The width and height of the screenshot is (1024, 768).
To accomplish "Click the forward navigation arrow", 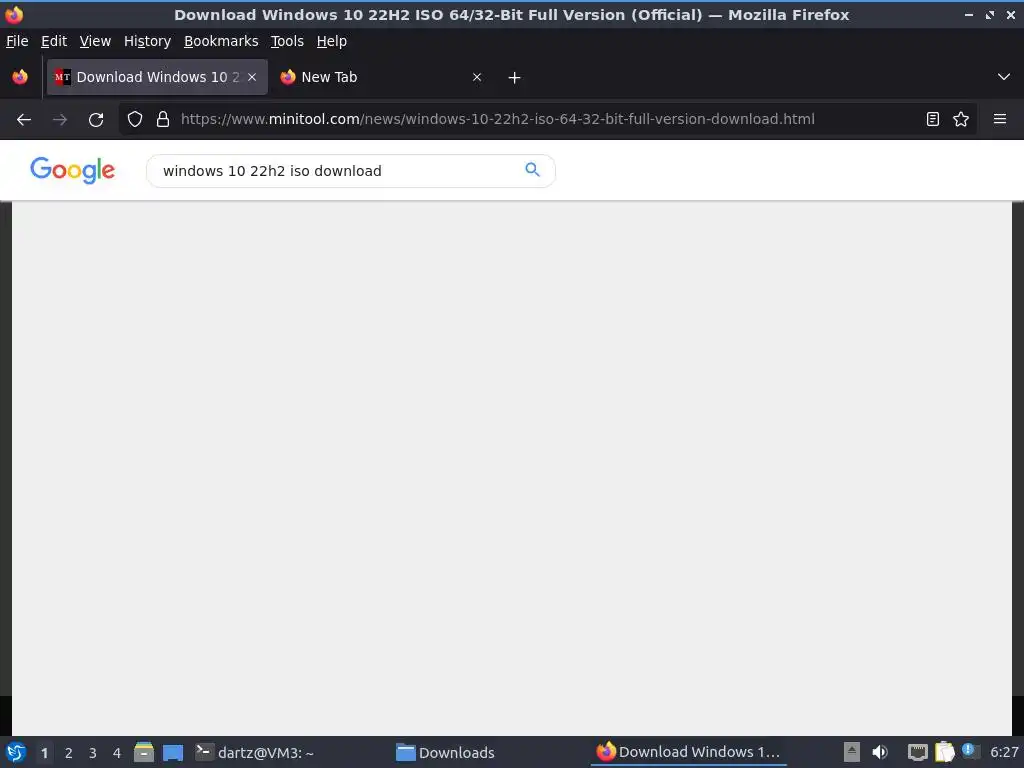I will (x=60, y=120).
